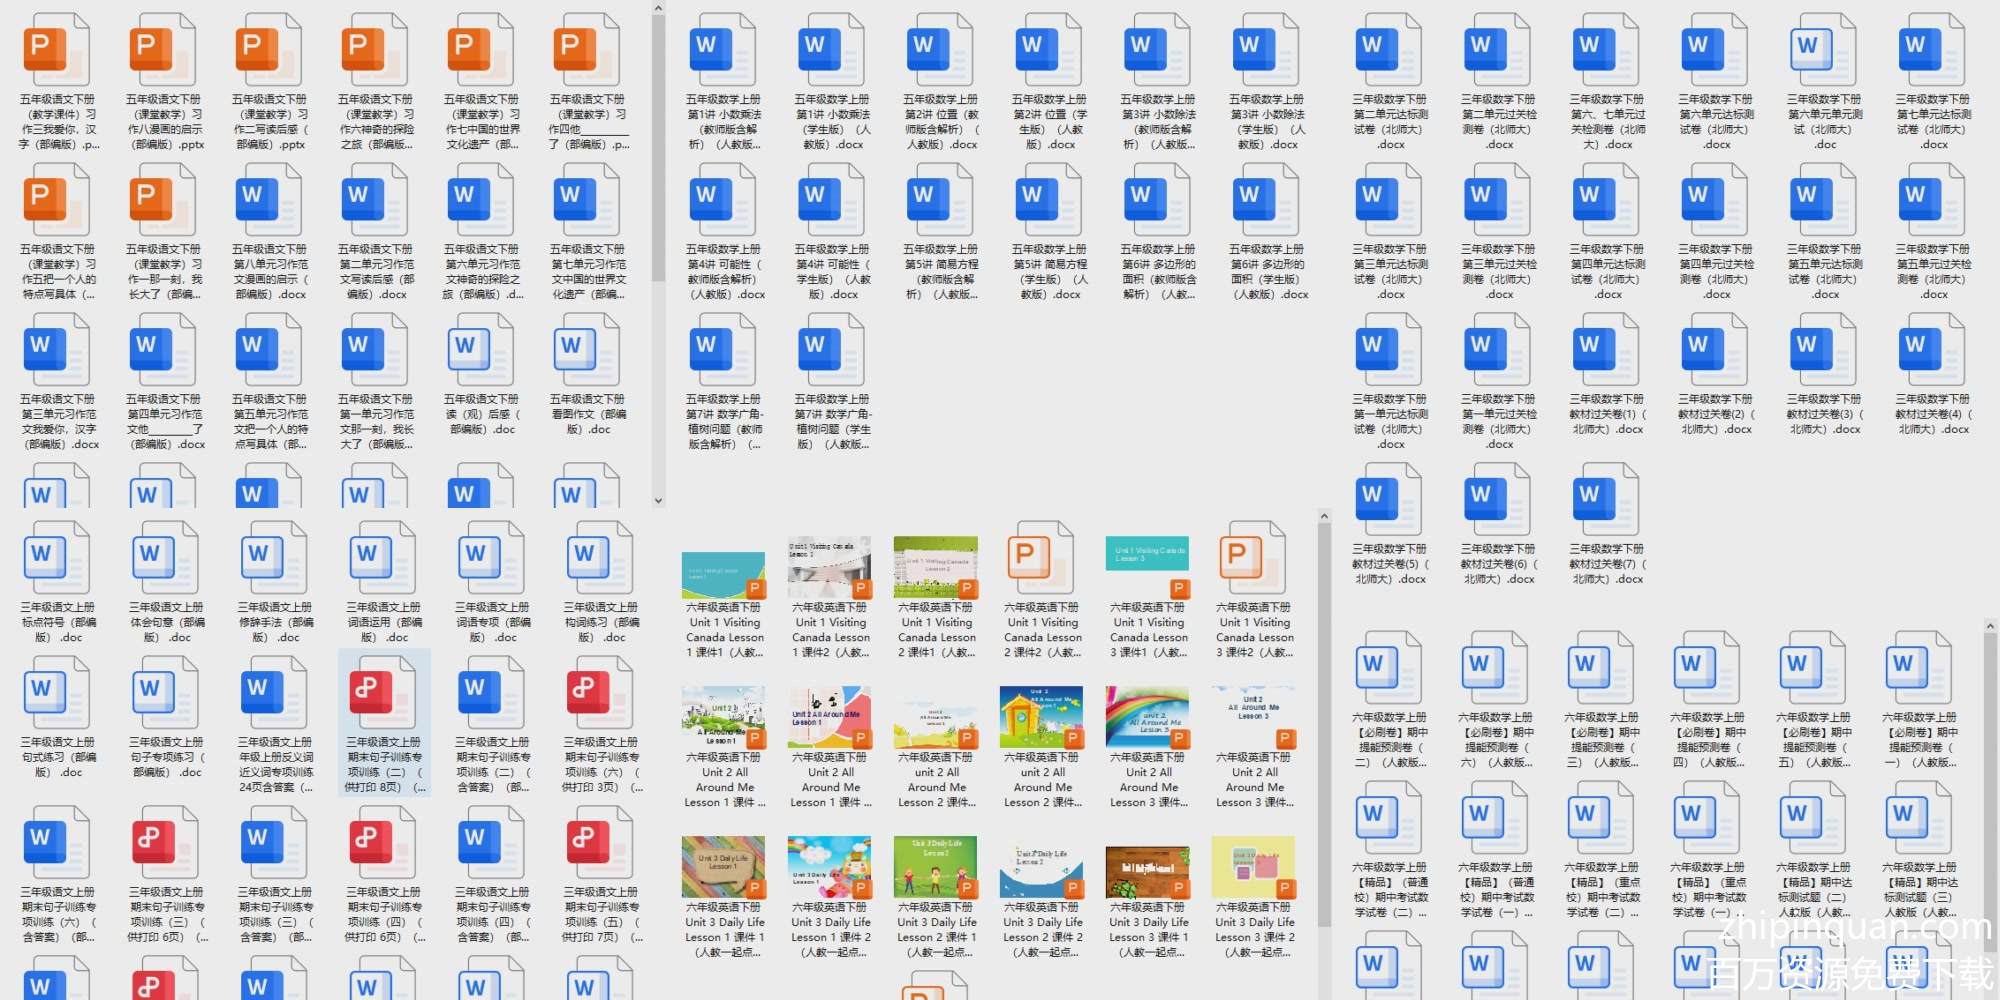Screen dimensions: 2000x1000
Task: Select Word icon for 第5讲 简易方程（学生版）
Action: point(1050,198)
